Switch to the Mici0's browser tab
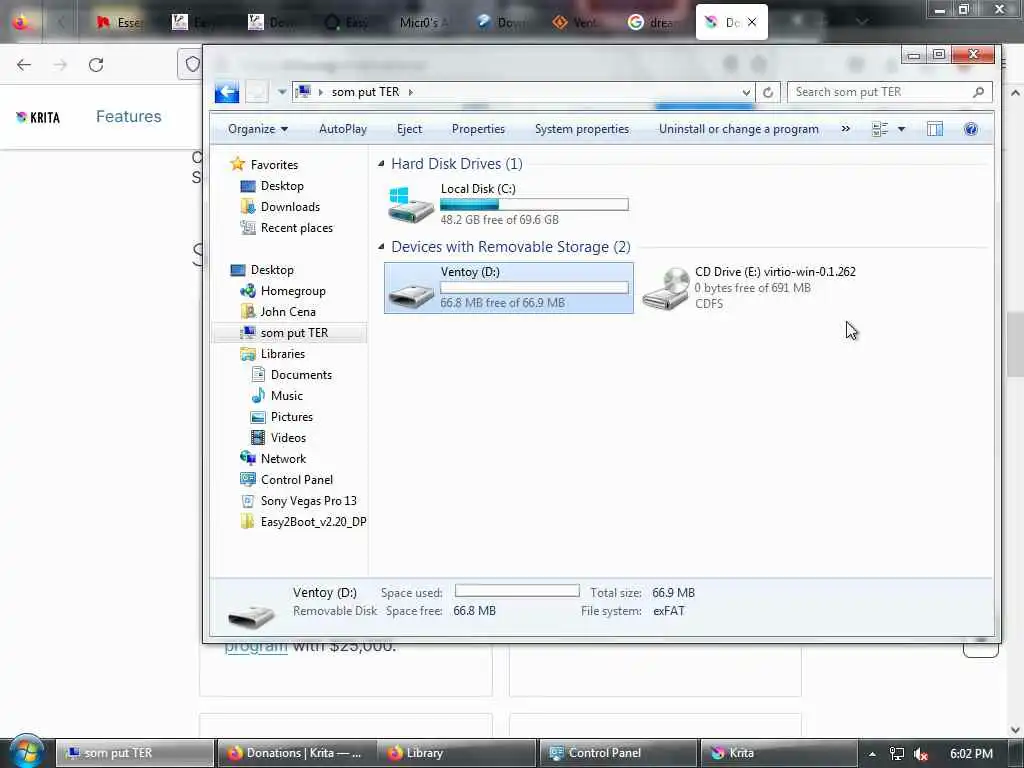The height and width of the screenshot is (768, 1024). point(421,22)
